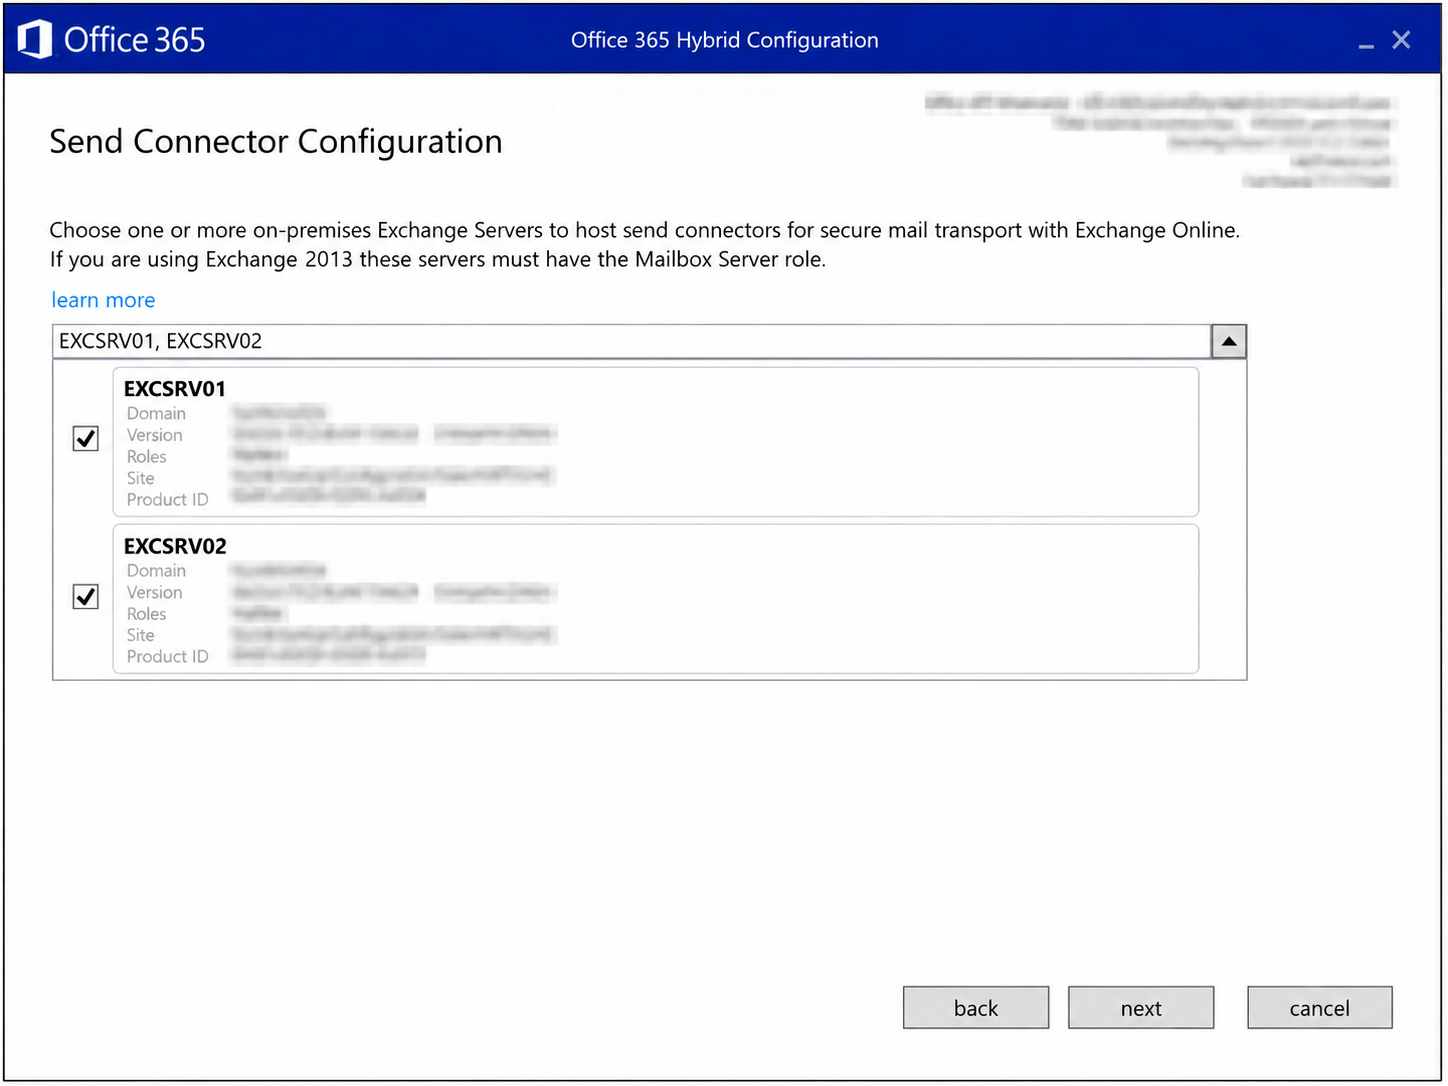Click the Site label under EXCSRV02
Viewport: 1448px width, 1086px height.
[140, 635]
